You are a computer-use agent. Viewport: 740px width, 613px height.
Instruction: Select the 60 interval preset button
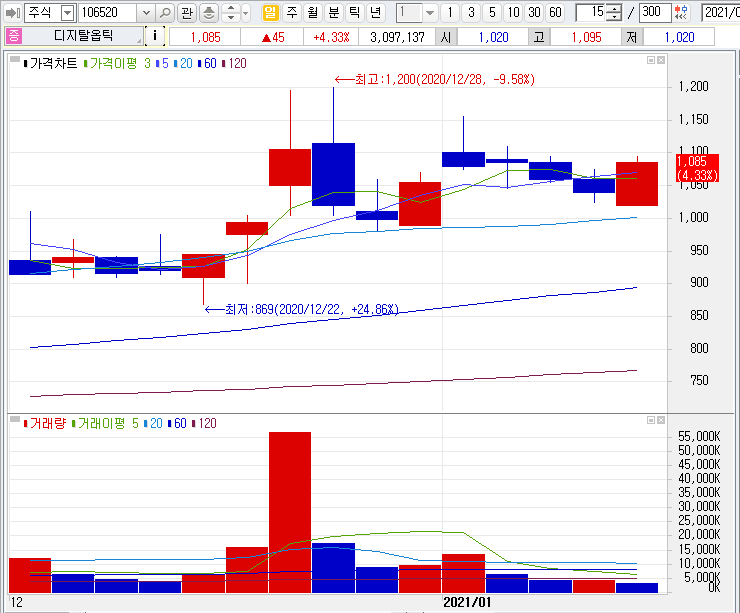coord(555,12)
